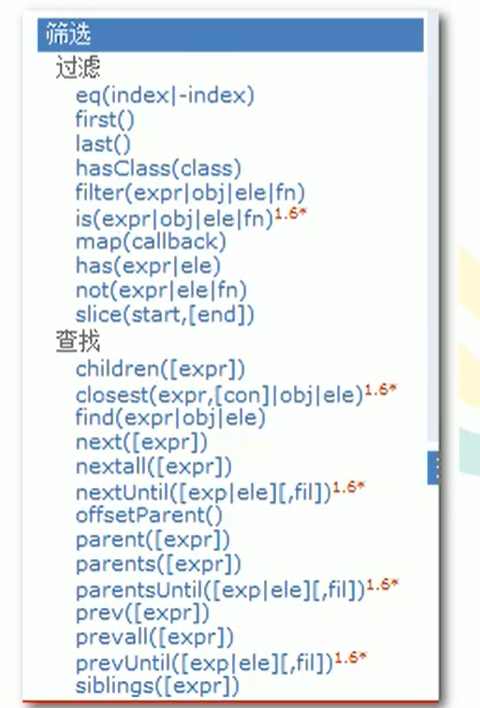
Task: Click the nextall([expr]) link
Action: tap(154, 466)
